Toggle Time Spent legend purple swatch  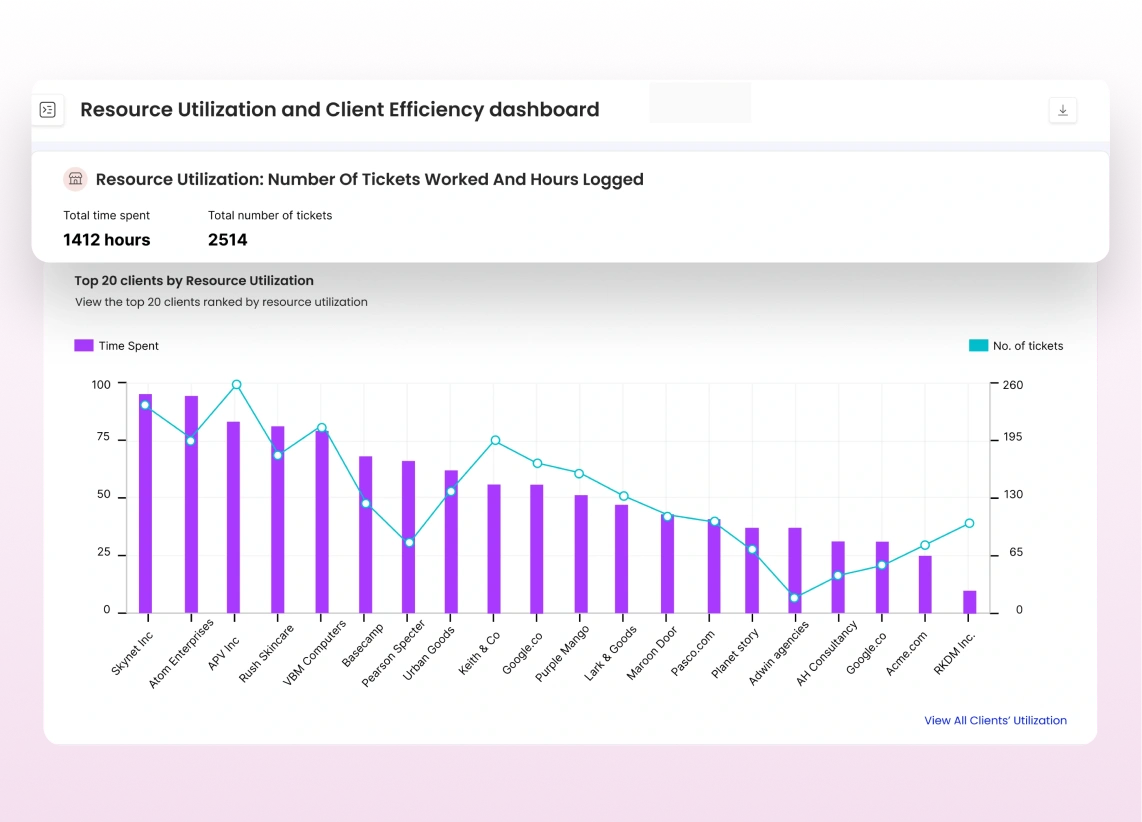(x=84, y=345)
